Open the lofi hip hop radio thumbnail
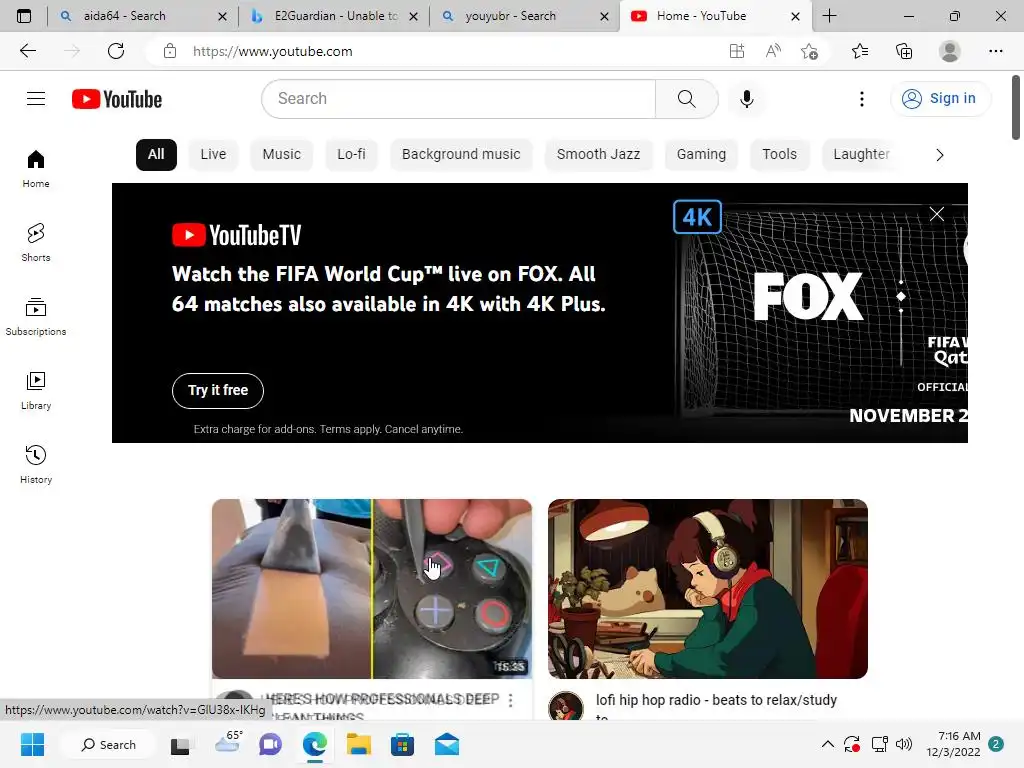The width and height of the screenshot is (1024, 768). (x=708, y=588)
